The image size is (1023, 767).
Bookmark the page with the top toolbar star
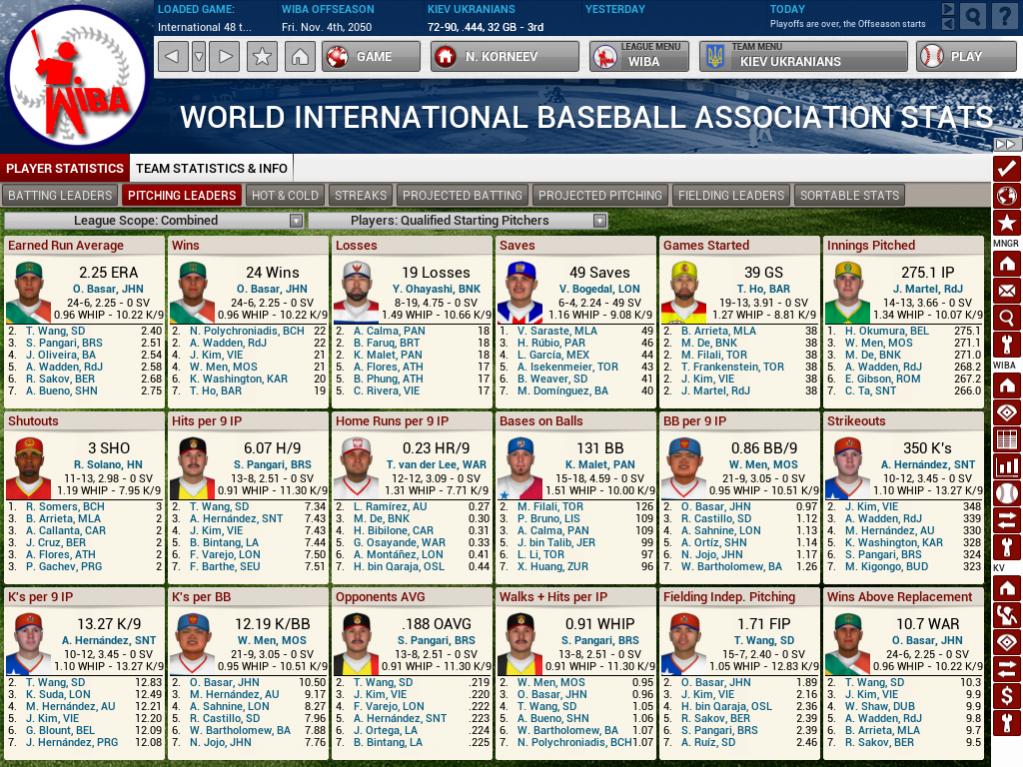[262, 56]
